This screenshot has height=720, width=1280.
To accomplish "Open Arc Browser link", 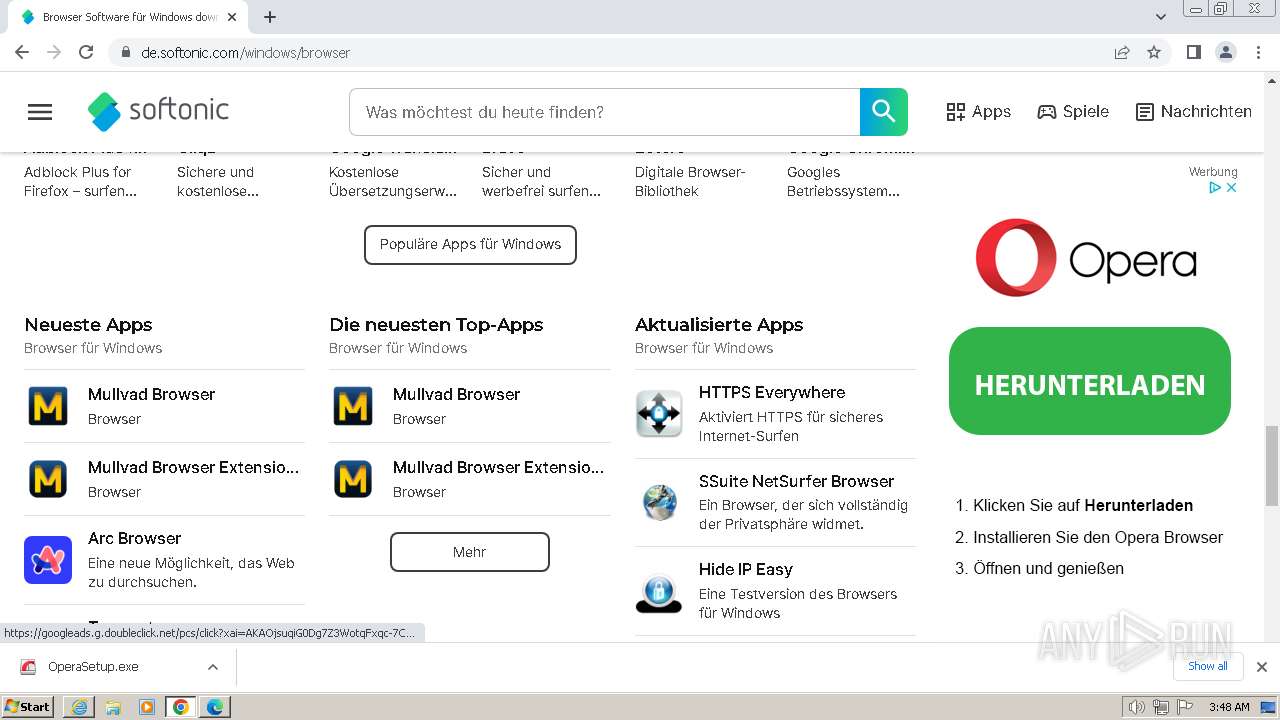I will click(134, 538).
